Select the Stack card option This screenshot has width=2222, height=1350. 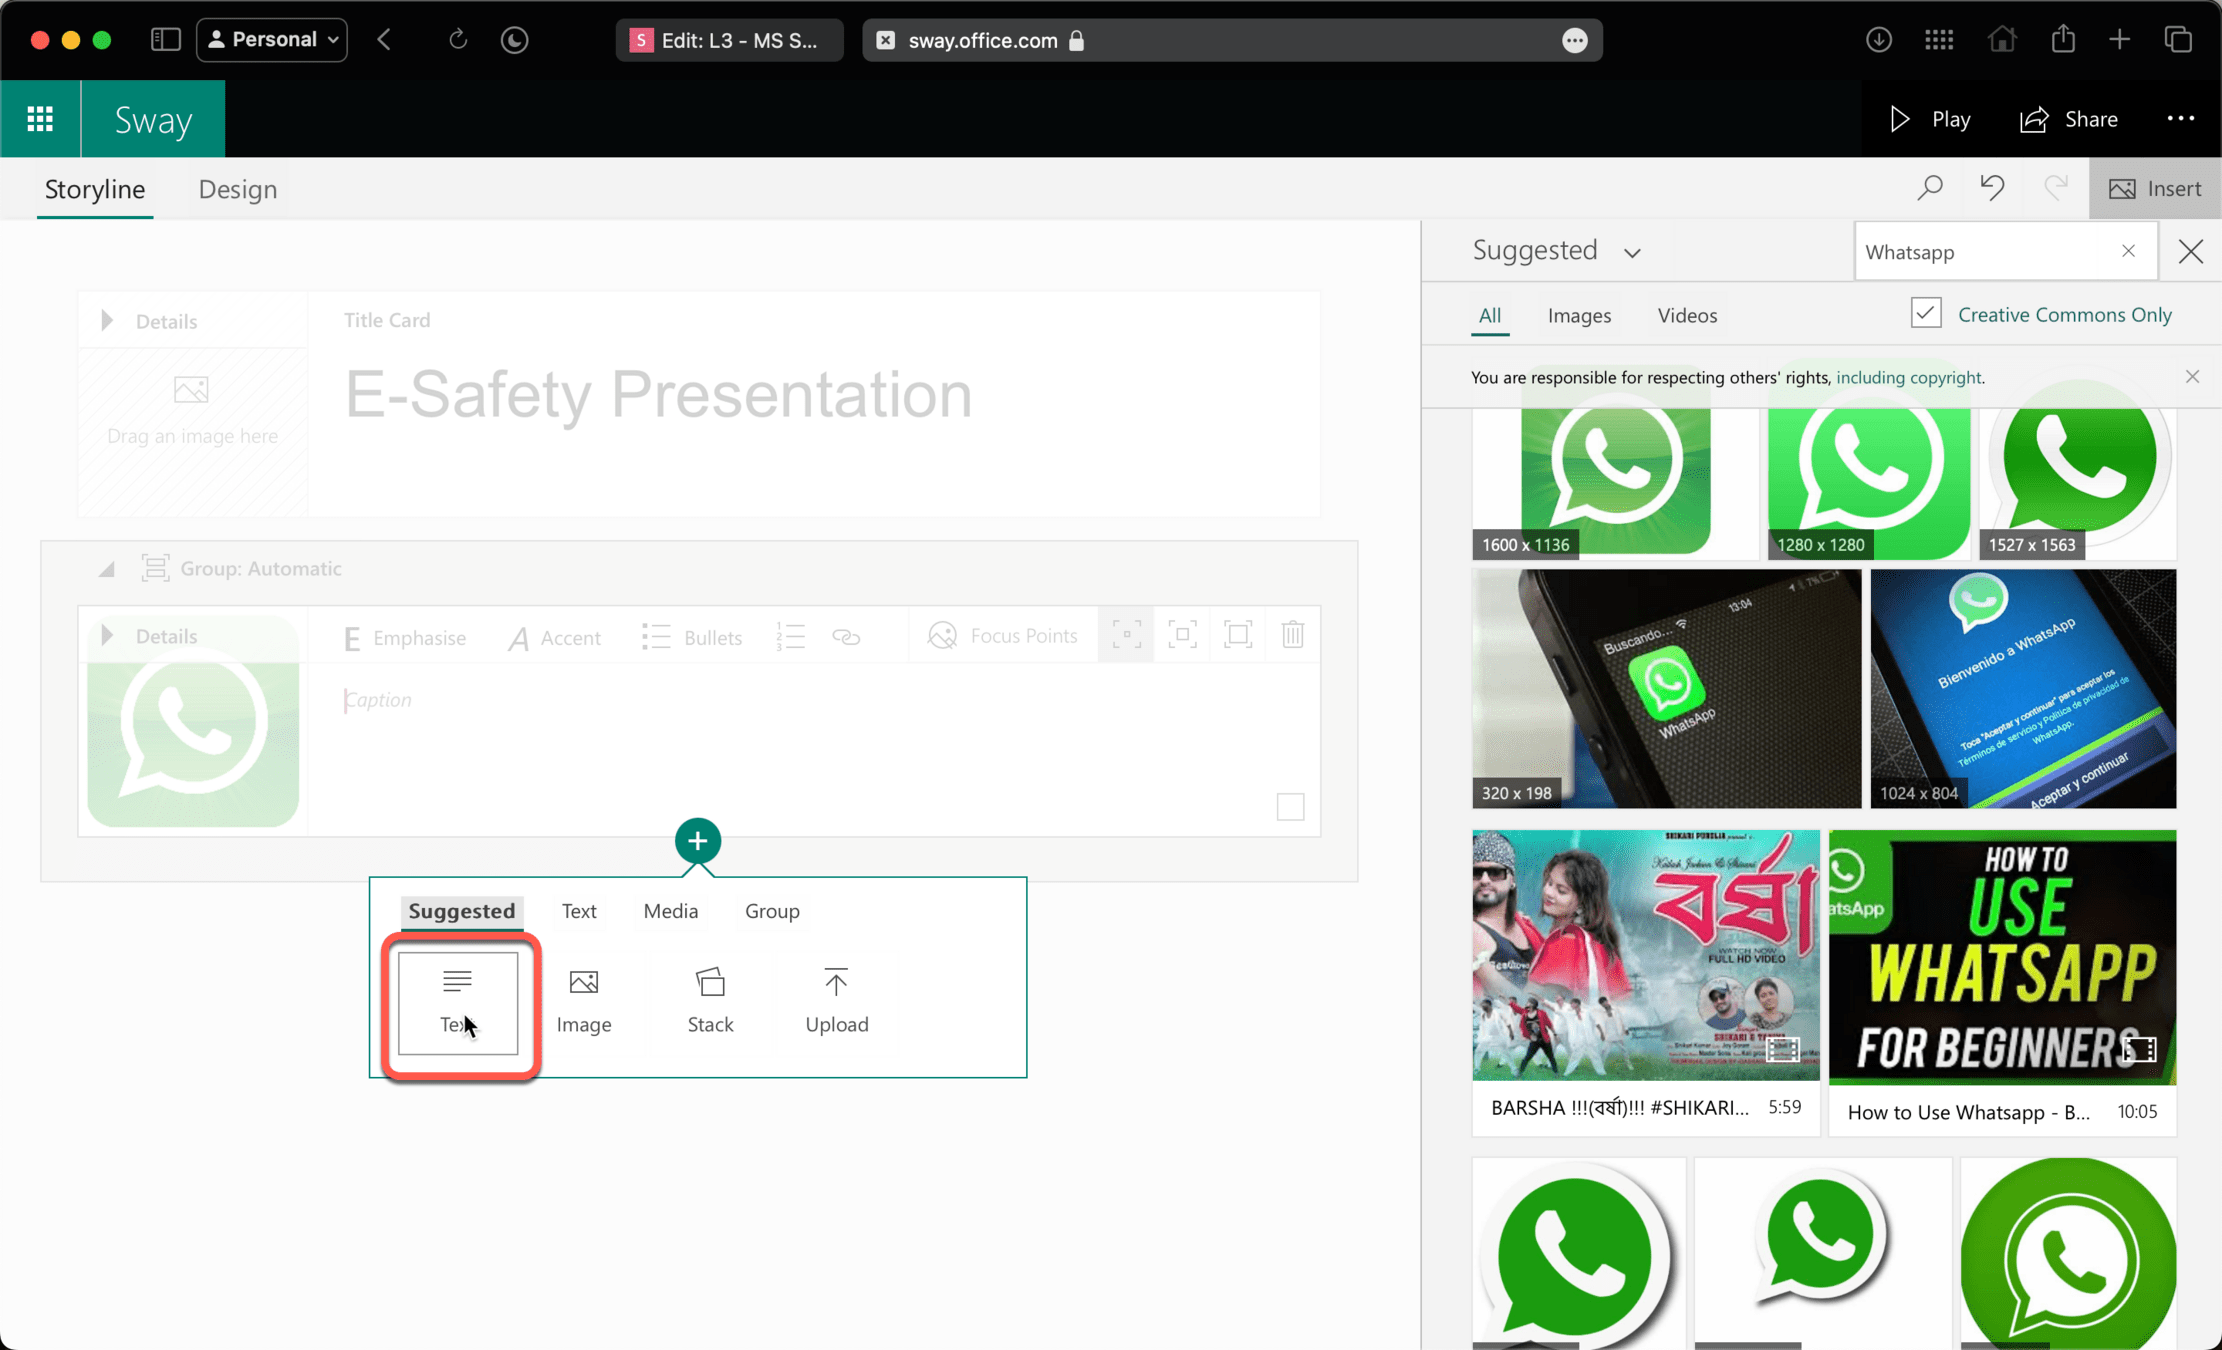click(x=710, y=999)
